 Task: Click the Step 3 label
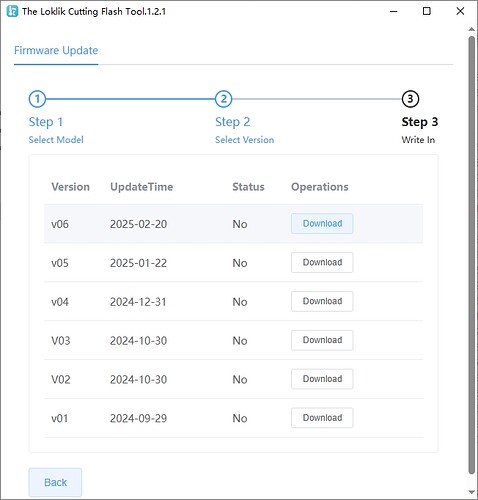tap(420, 122)
